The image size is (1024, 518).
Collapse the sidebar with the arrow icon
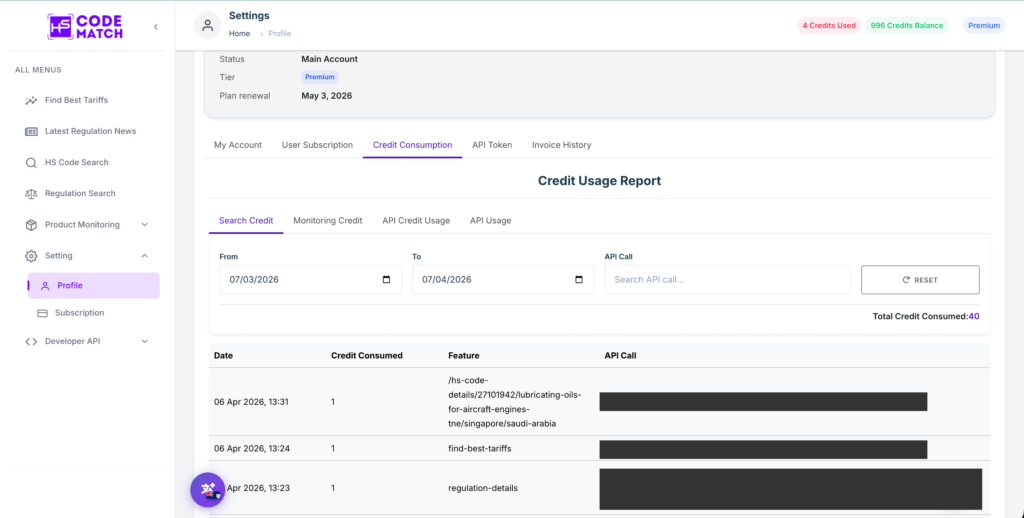[155, 27]
